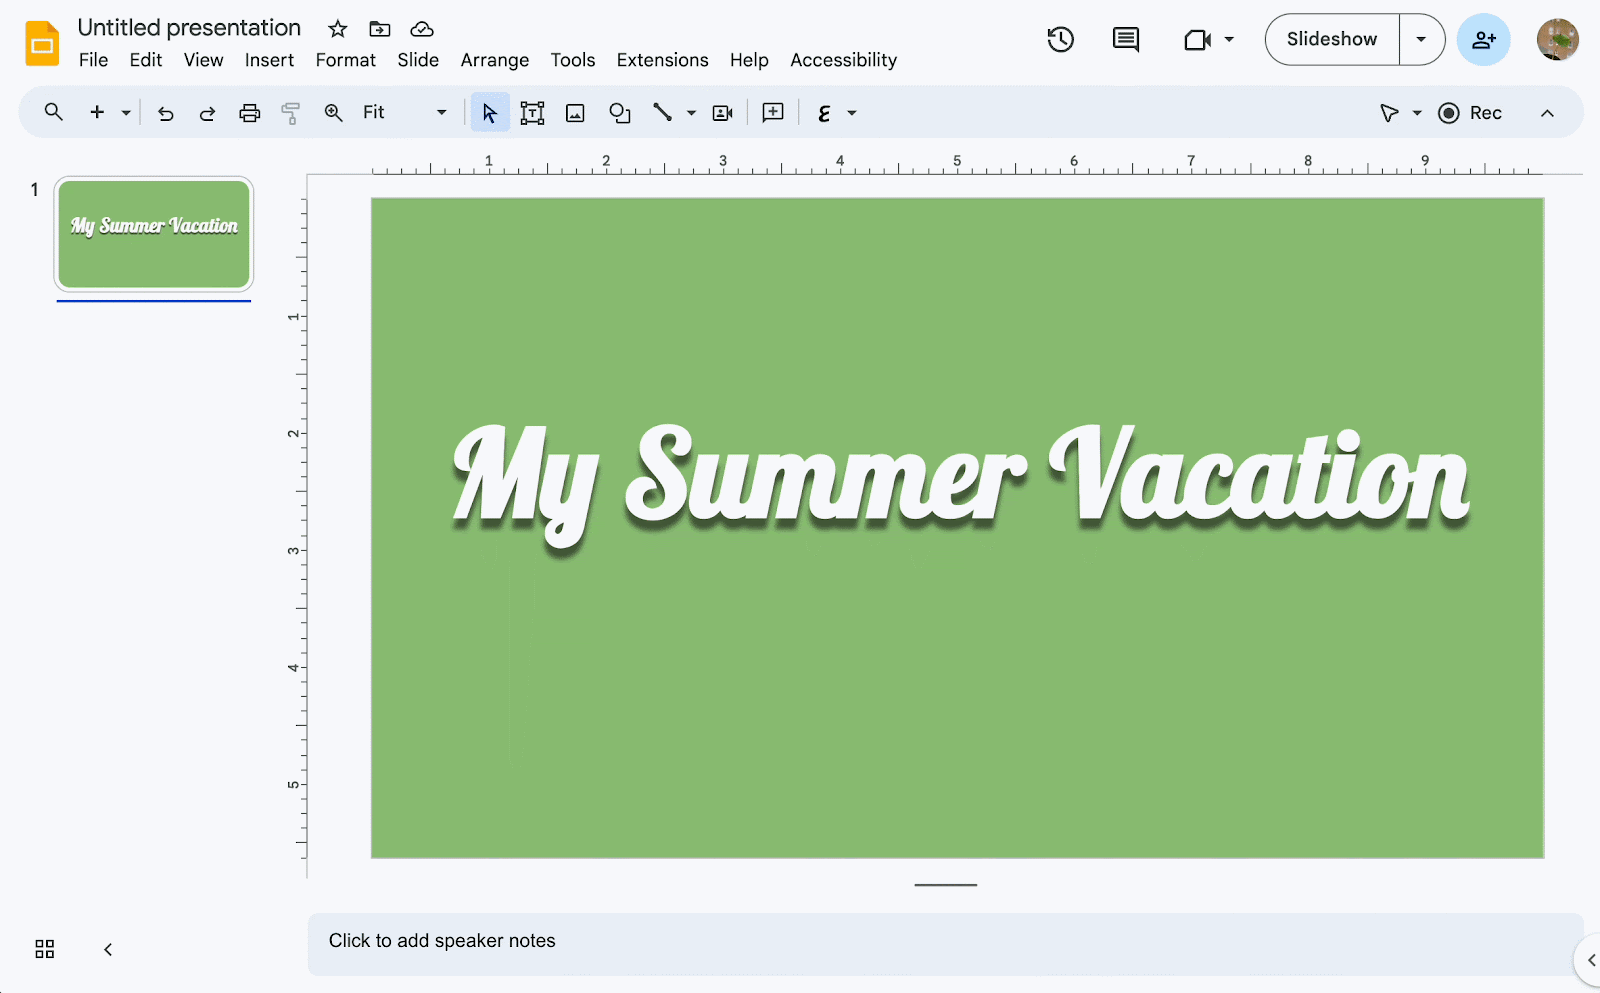
Task: Open the Google account avatar
Action: click(1558, 40)
